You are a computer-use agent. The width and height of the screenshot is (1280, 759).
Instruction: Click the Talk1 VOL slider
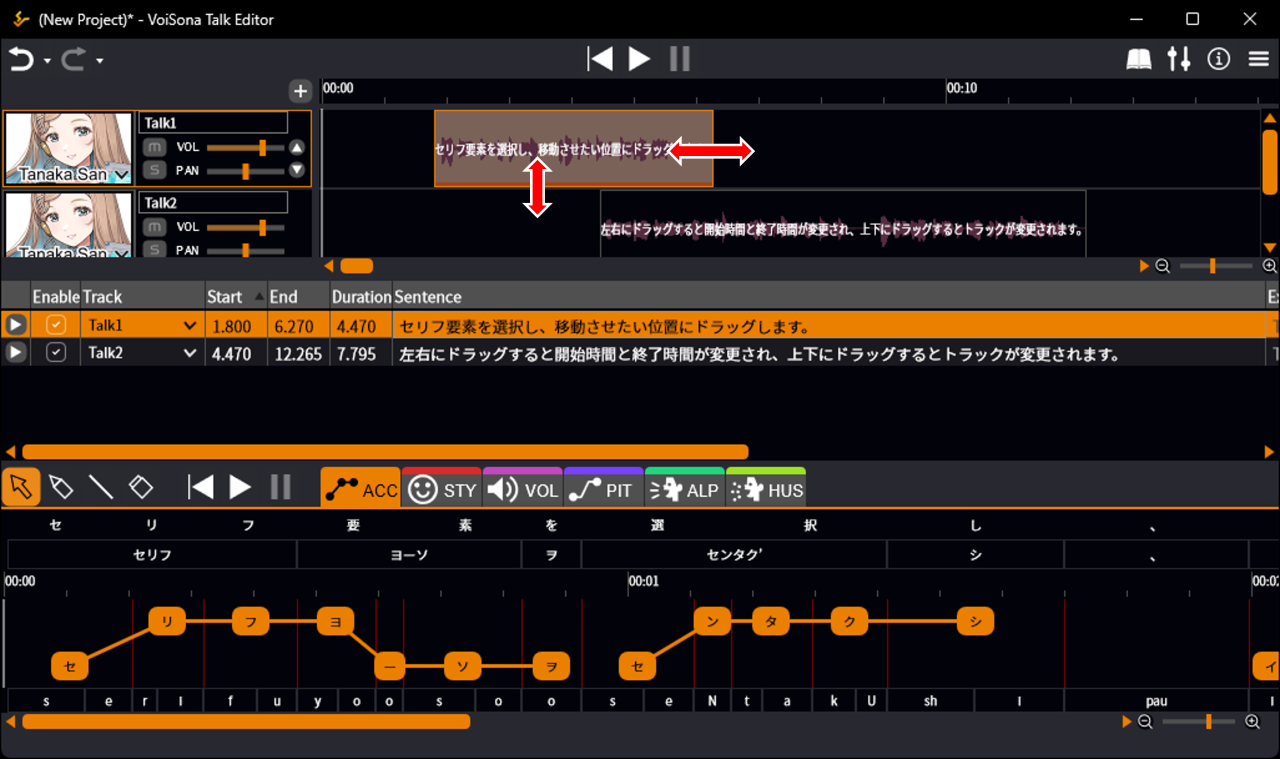[x=245, y=147]
